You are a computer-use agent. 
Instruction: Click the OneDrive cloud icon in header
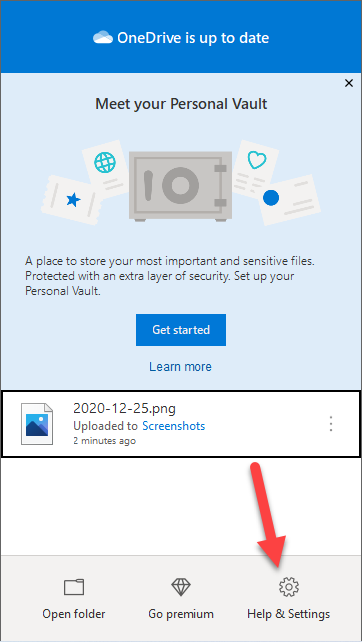coord(103,38)
